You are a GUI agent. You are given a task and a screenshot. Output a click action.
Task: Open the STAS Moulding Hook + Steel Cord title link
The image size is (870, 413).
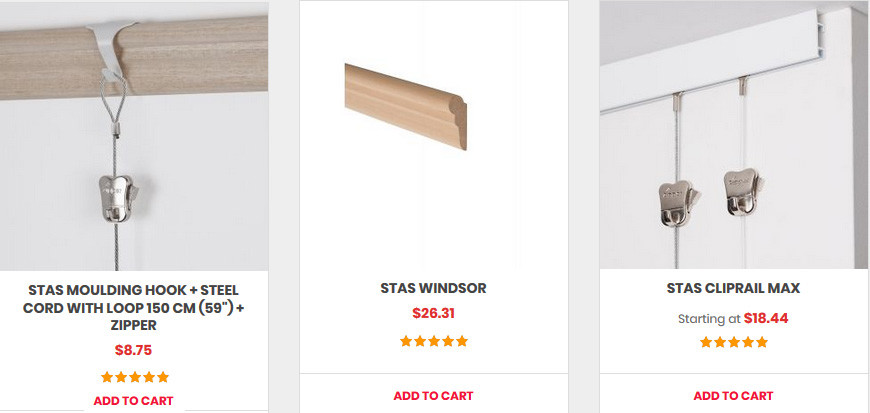pos(134,306)
